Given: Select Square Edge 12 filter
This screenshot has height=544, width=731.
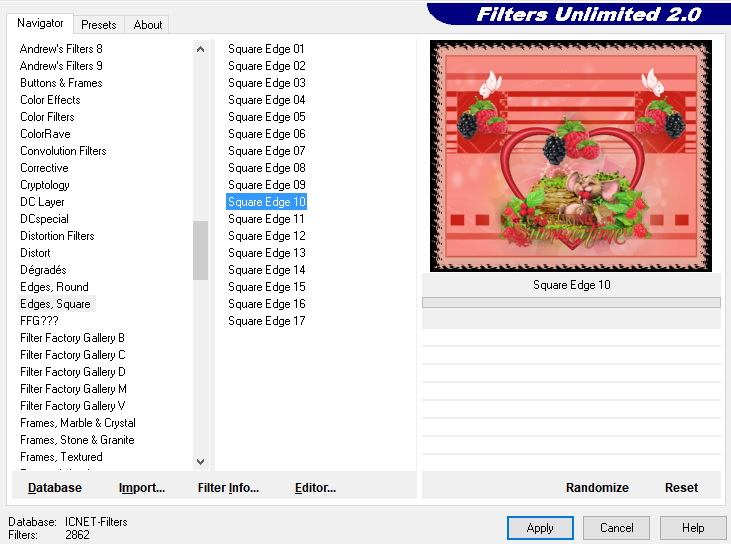Looking at the screenshot, I should click(x=266, y=236).
